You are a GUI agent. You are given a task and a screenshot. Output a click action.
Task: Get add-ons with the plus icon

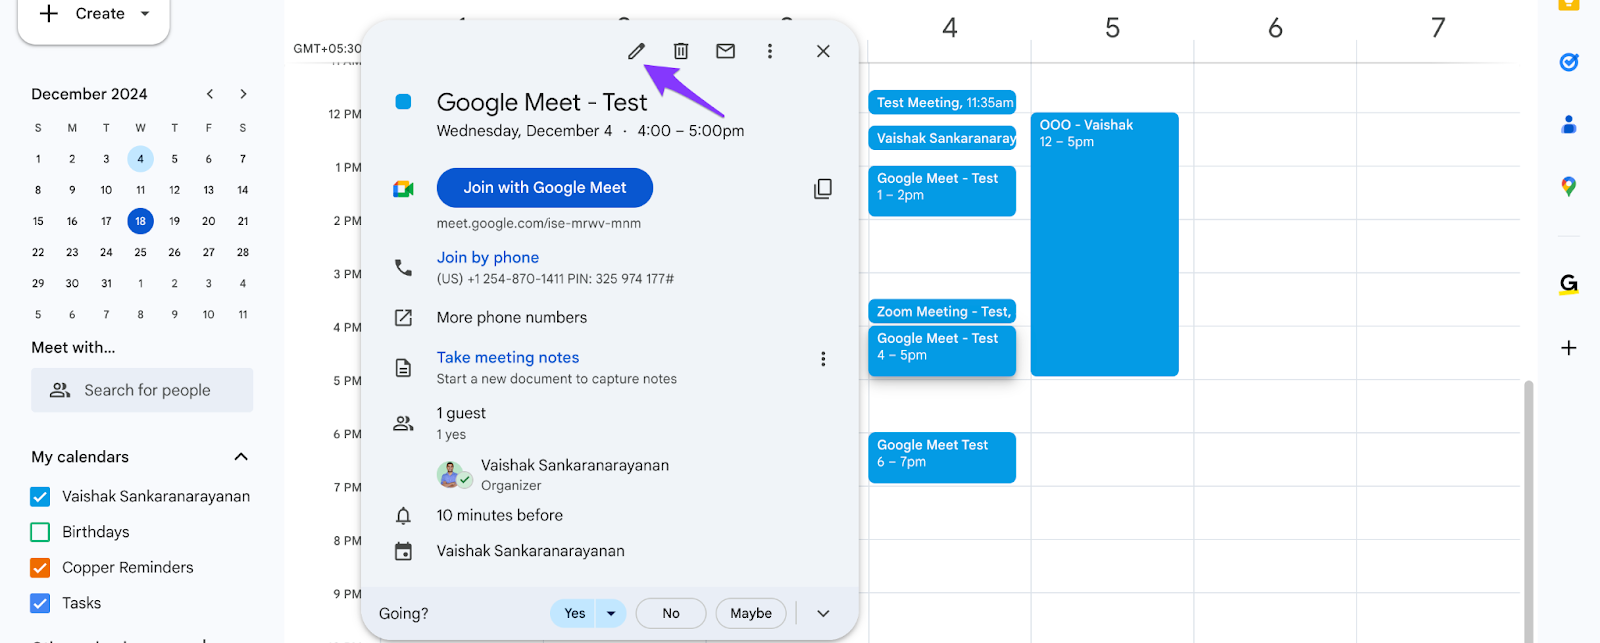pos(1569,348)
